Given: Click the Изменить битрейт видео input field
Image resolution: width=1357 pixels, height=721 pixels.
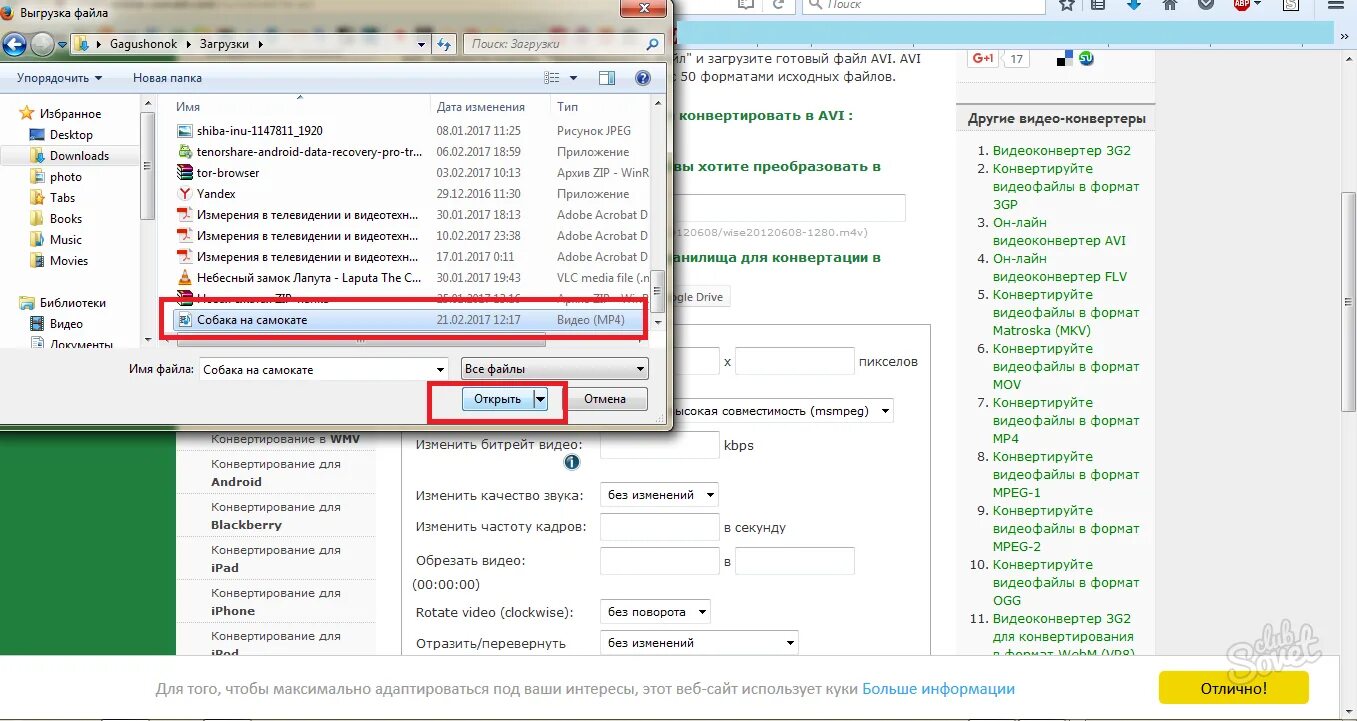Looking at the screenshot, I should click(x=660, y=445).
